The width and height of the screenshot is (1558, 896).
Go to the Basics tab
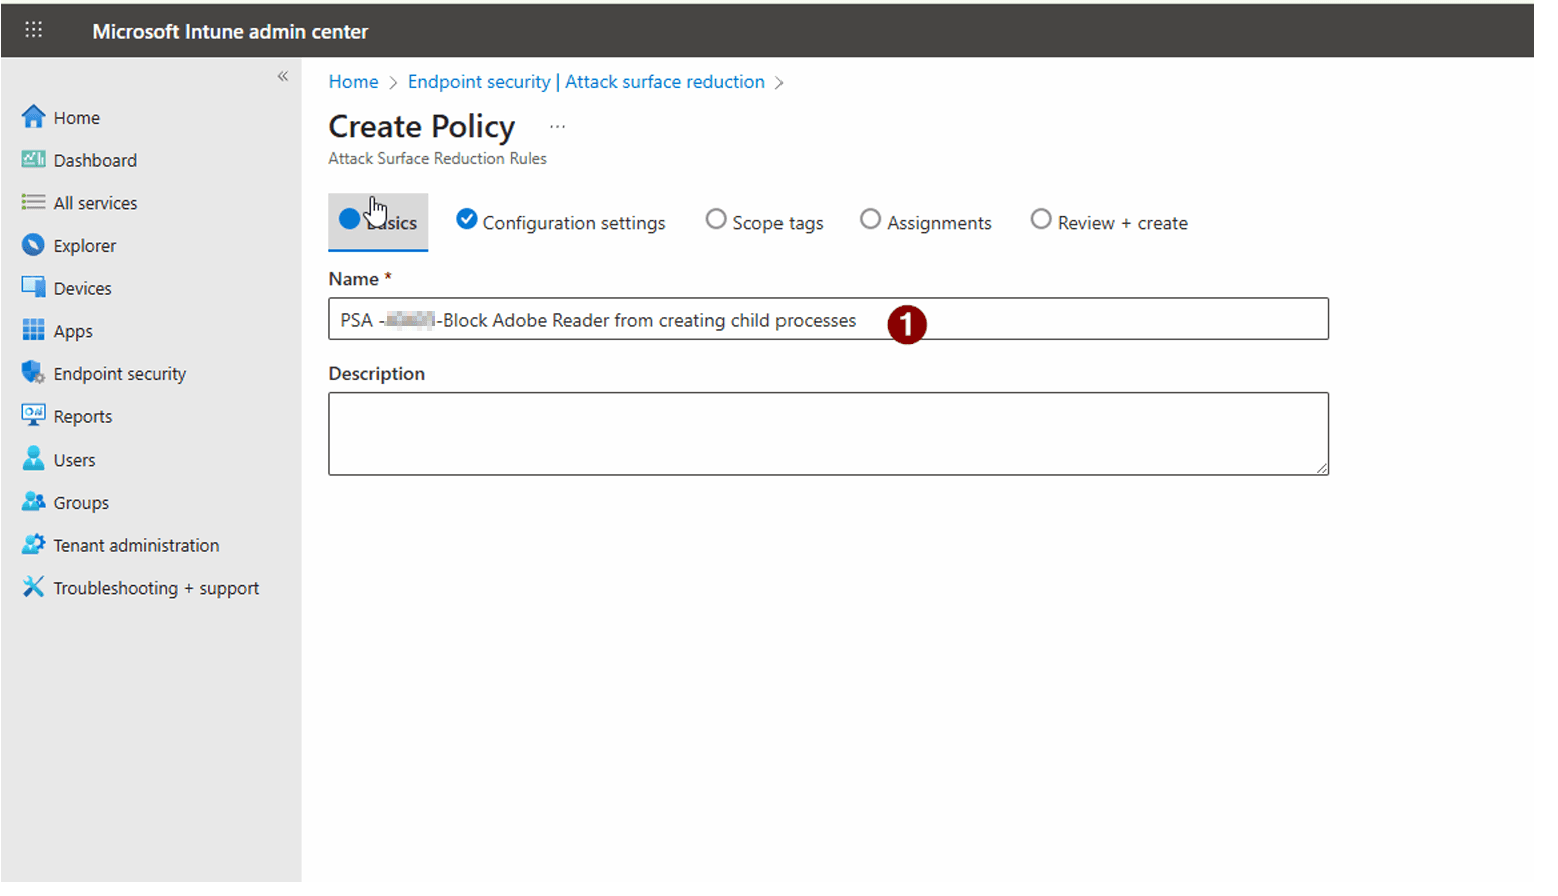pos(378,222)
